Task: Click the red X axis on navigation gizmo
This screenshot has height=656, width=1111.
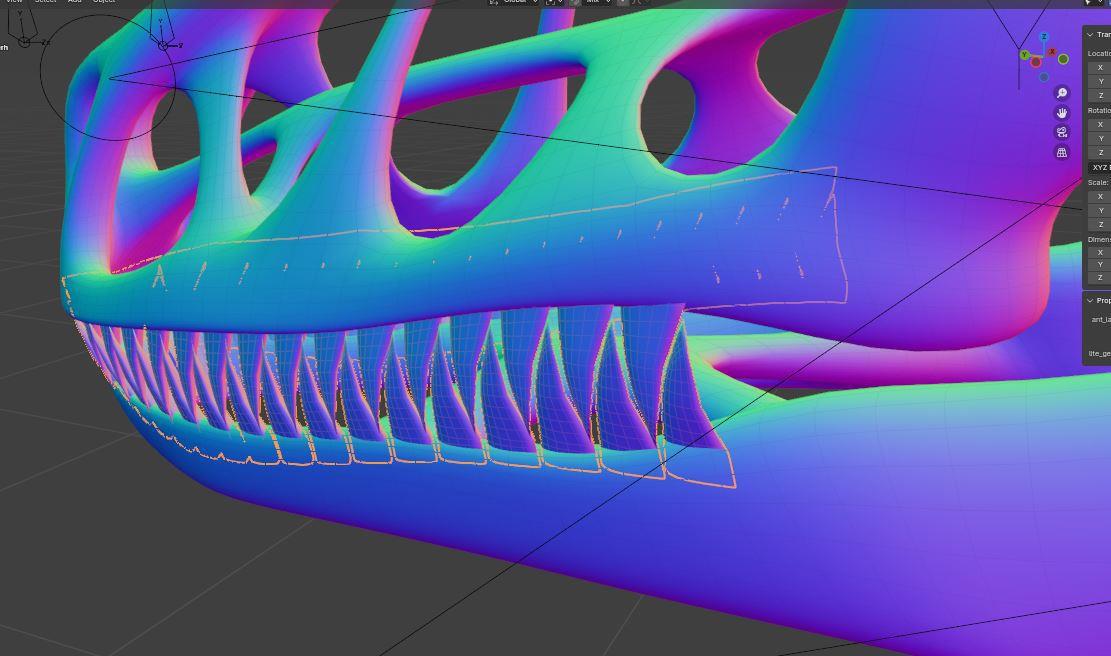Action: (x=1052, y=52)
